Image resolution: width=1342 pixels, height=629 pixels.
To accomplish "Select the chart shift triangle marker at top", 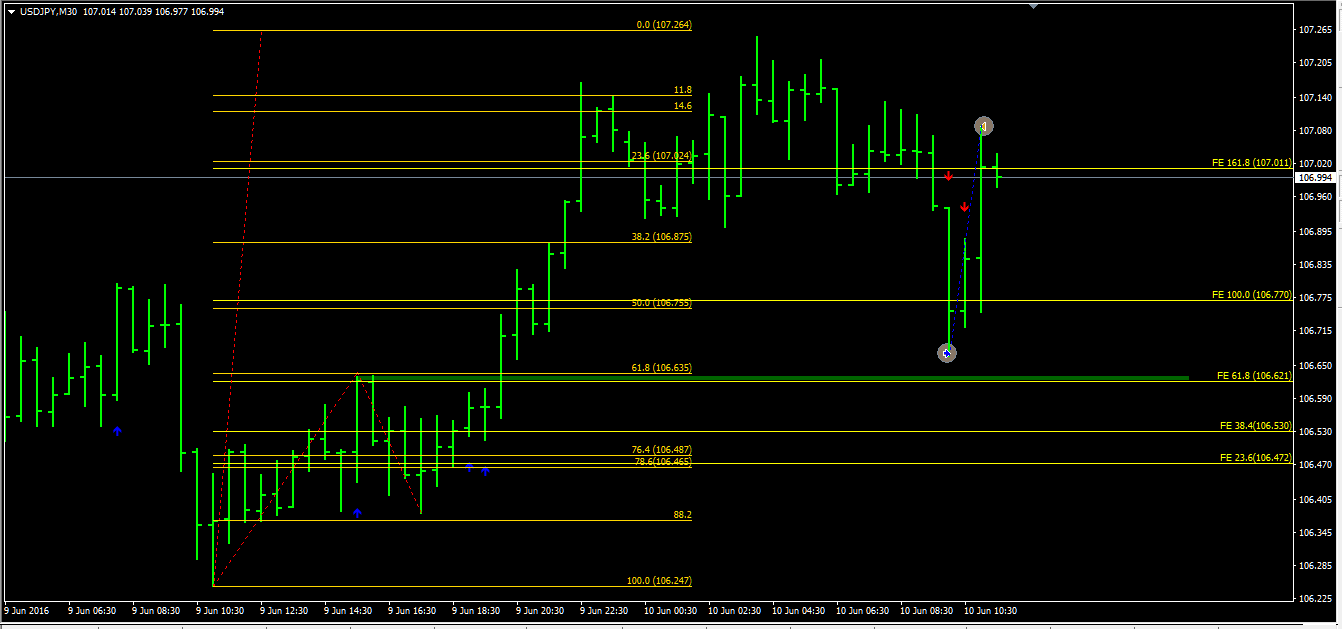I will click(1034, 5).
